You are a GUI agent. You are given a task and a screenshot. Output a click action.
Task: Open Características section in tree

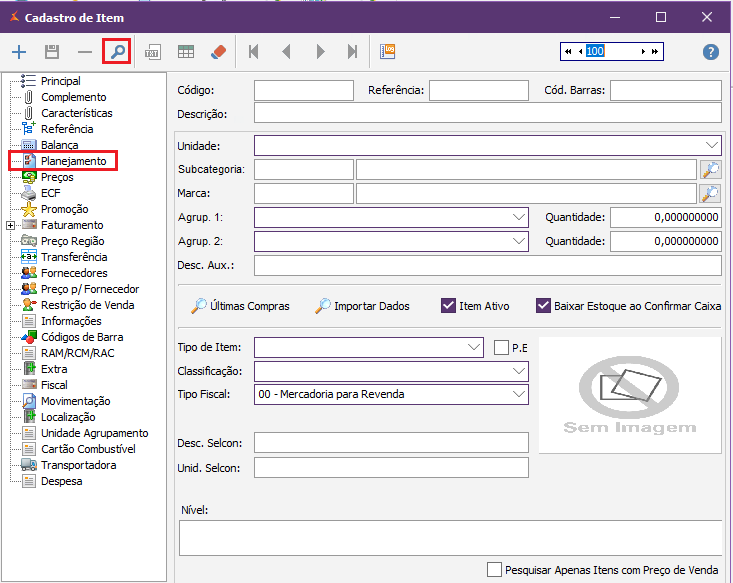pyautogui.click(x=77, y=113)
